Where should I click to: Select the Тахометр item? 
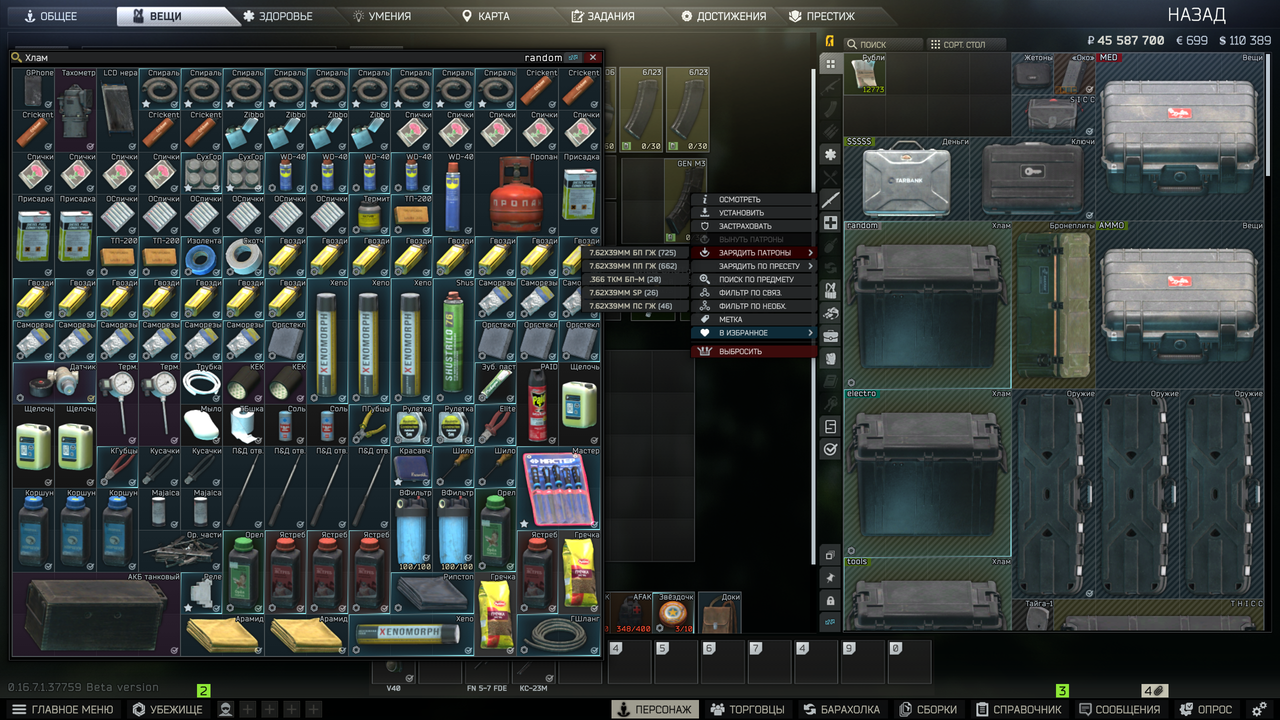[76, 109]
